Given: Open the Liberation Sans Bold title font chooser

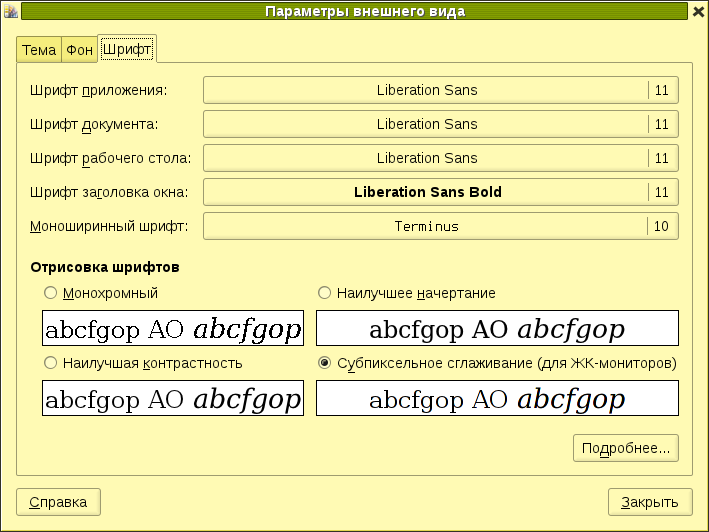Looking at the screenshot, I should coord(441,192).
